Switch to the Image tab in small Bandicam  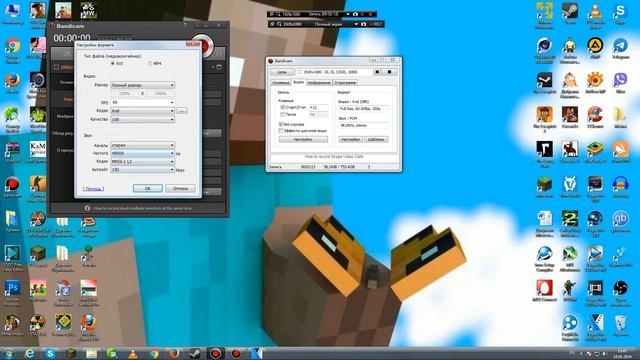click(x=319, y=83)
